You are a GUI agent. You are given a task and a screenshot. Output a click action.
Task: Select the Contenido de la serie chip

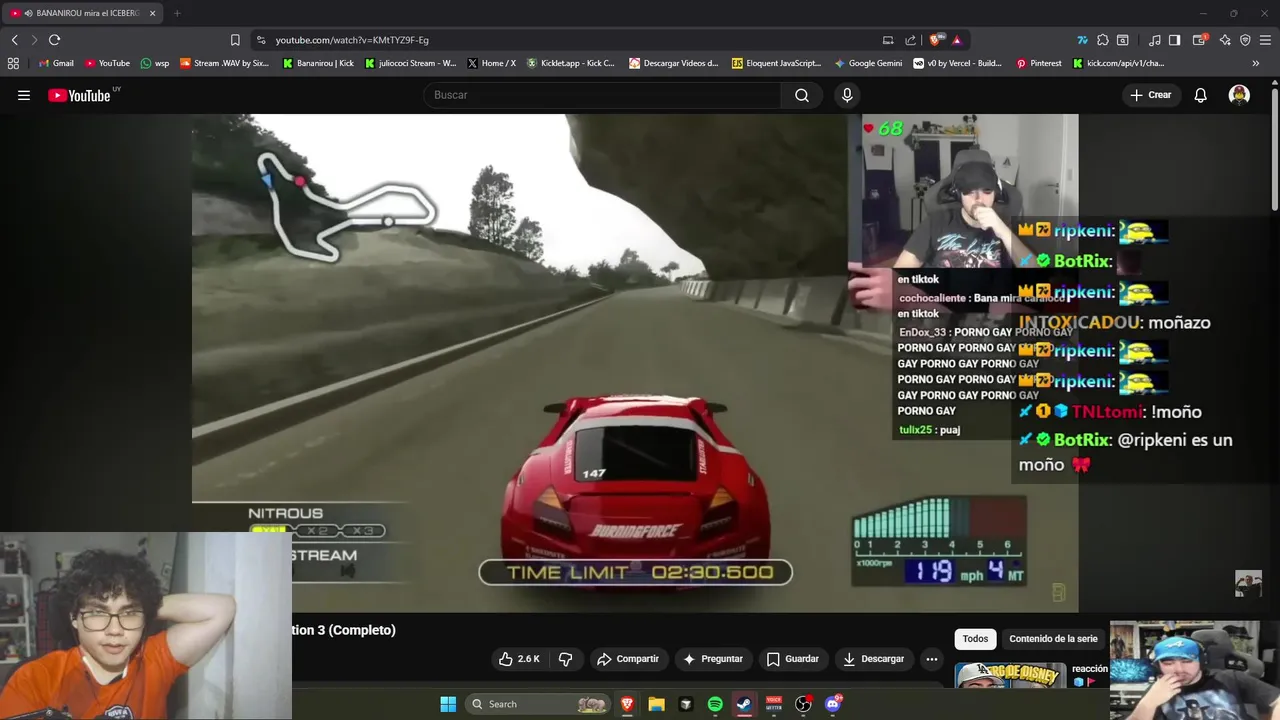click(1053, 639)
